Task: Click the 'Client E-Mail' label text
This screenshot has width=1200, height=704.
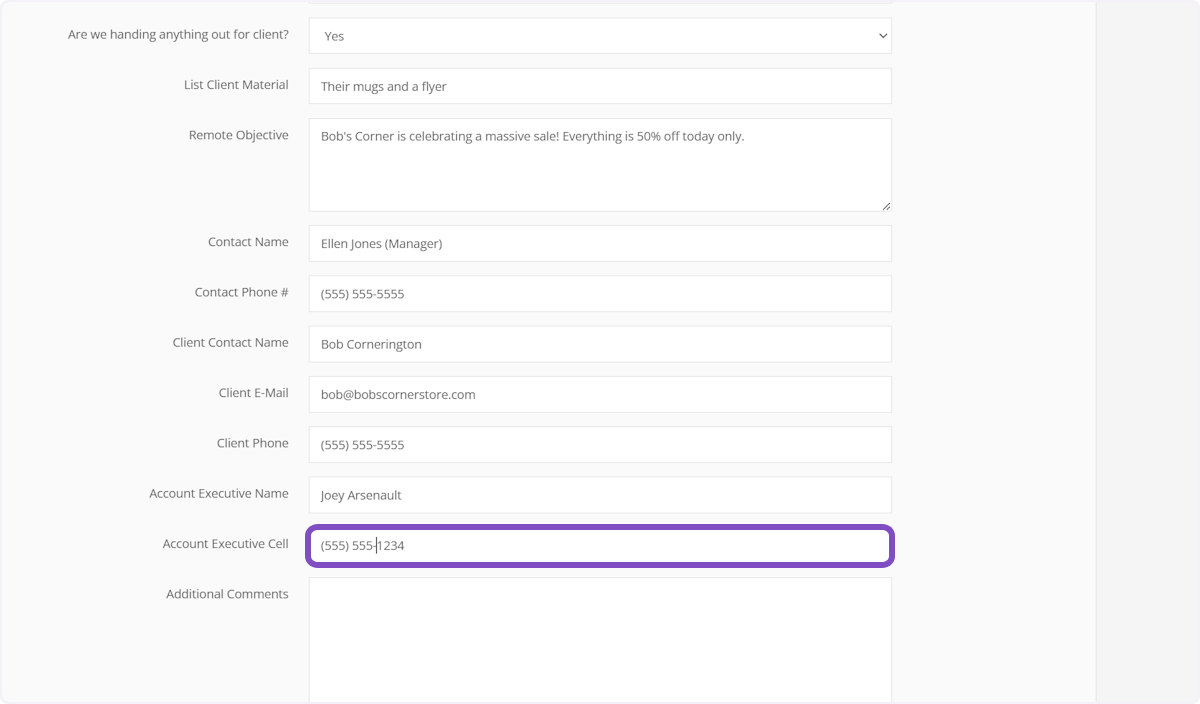Action: coord(253,393)
